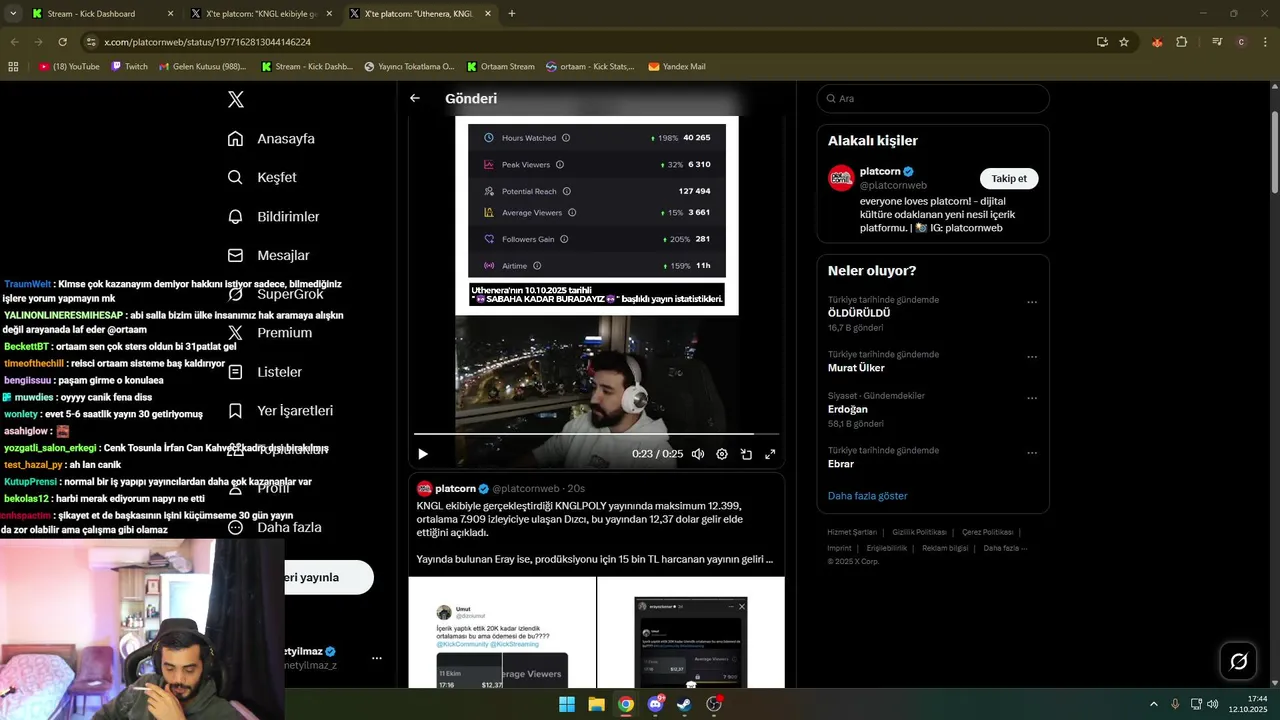Open more options for Ebrar trend
1280x720 pixels.
1032,453
